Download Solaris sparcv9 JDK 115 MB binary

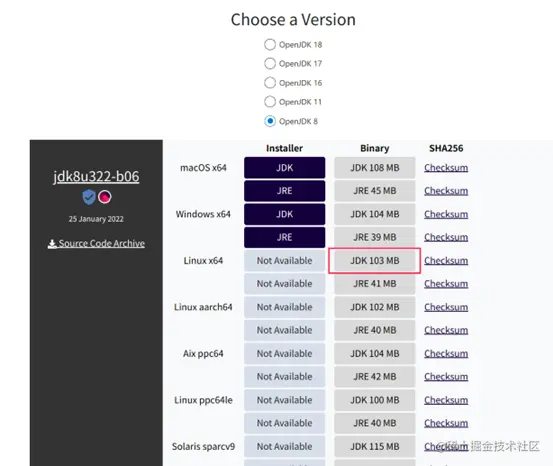point(375,446)
